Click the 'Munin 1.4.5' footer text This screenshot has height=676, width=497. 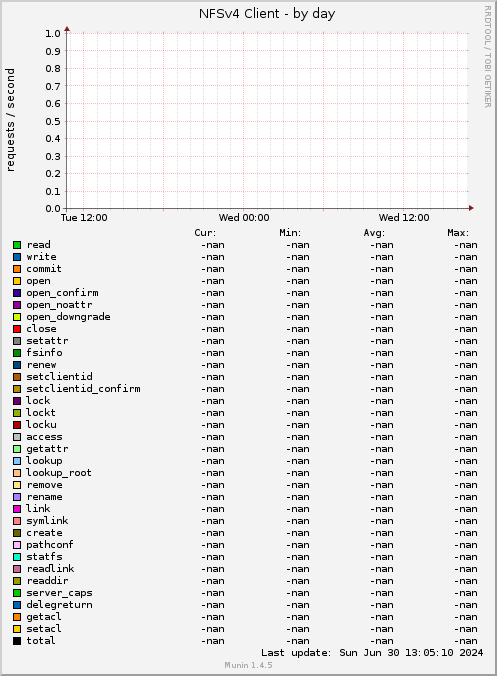click(248, 665)
